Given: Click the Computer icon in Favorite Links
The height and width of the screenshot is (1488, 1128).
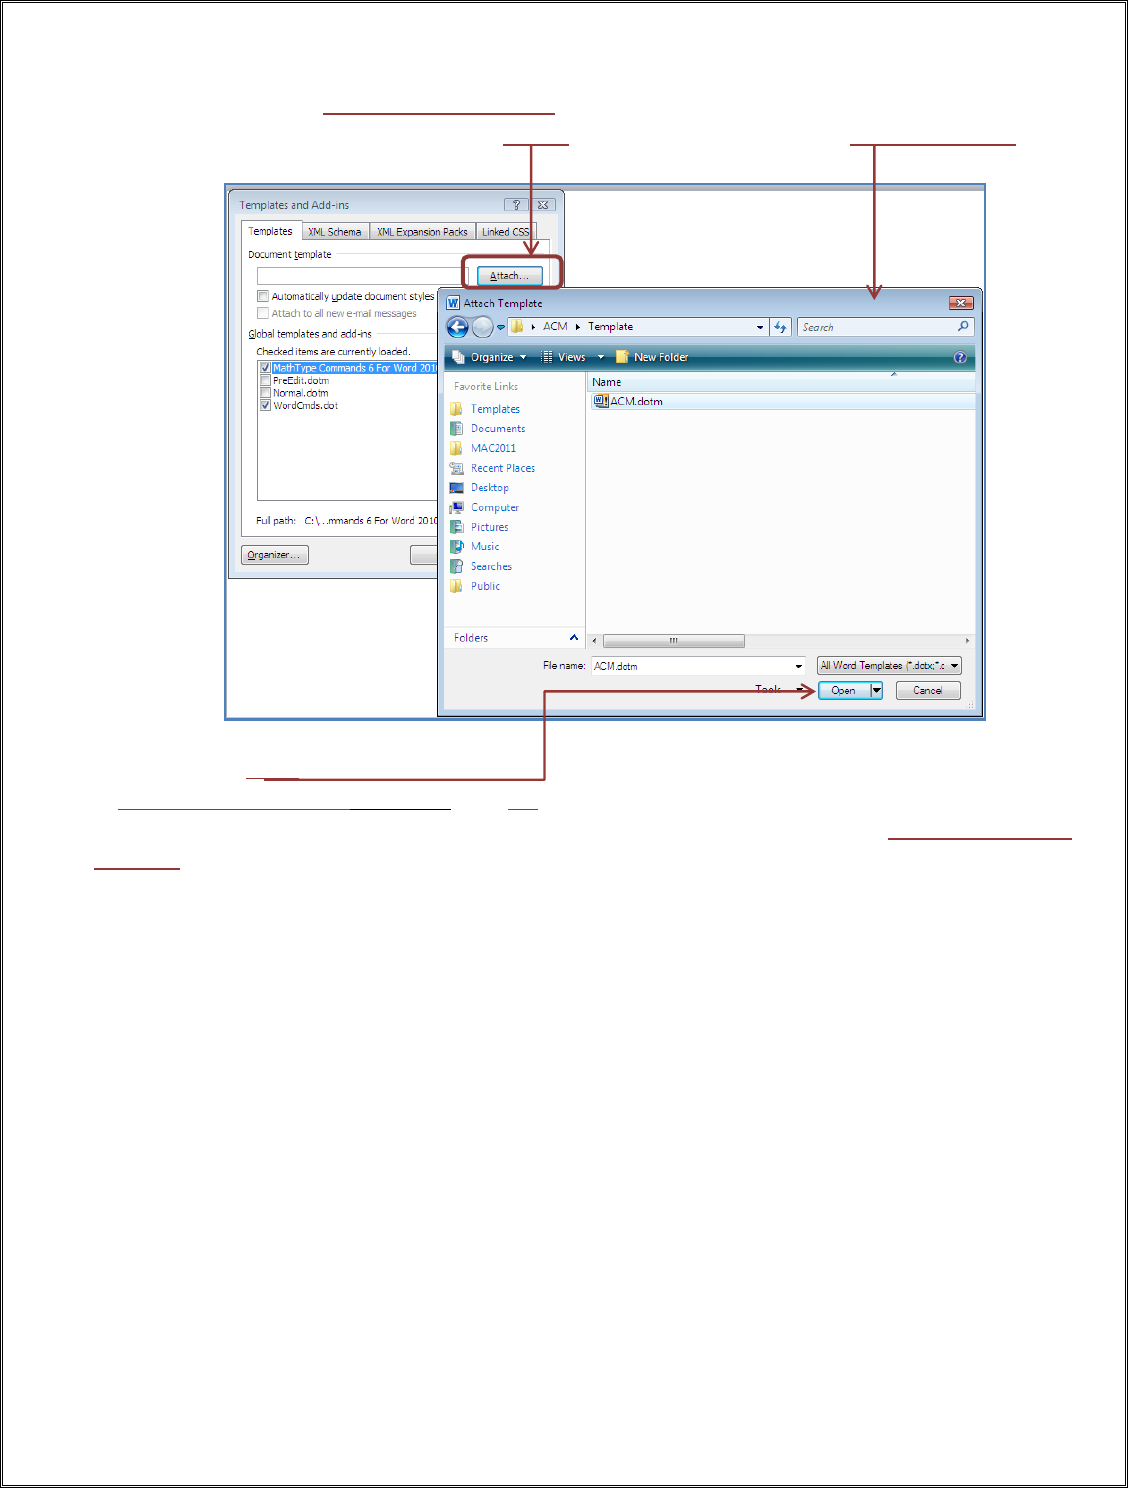Looking at the screenshot, I should [x=456, y=507].
